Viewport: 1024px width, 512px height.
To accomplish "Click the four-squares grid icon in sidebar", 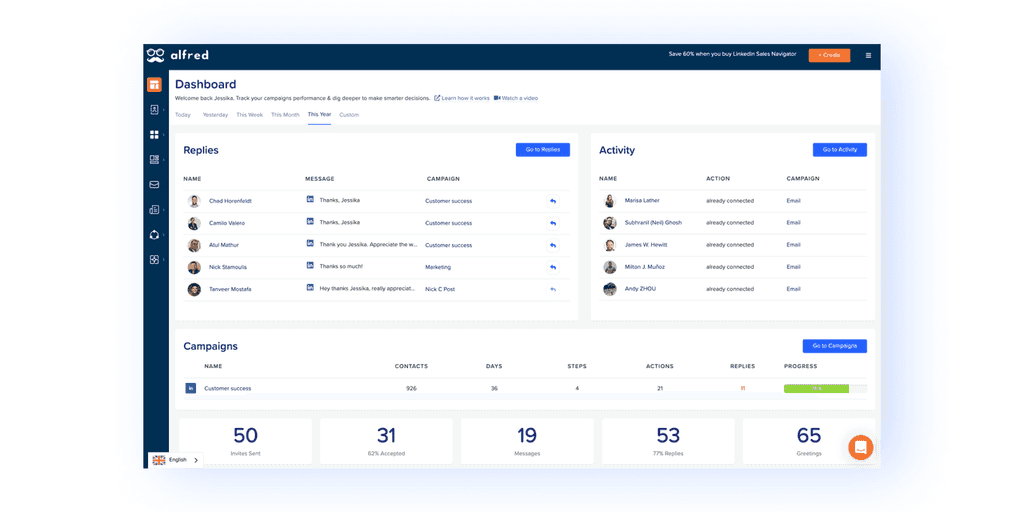I will tap(154, 135).
